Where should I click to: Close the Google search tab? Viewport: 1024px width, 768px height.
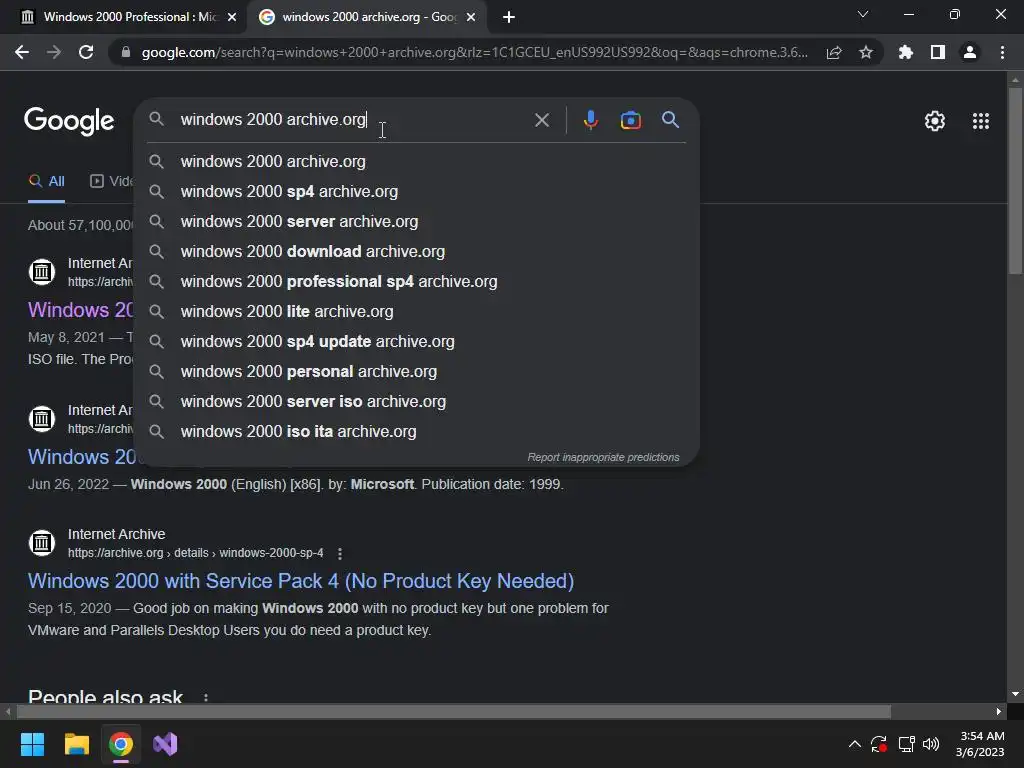pyautogui.click(x=471, y=17)
